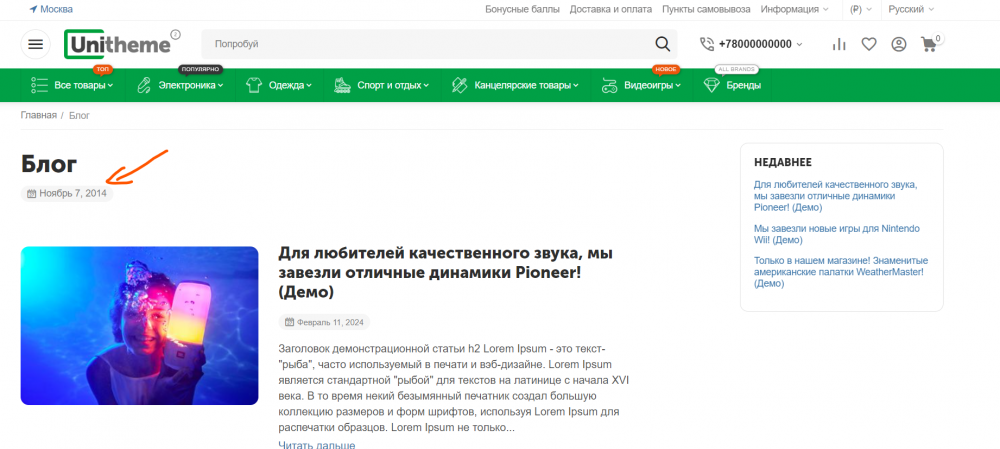The image size is (1000, 449).
Task: Click the Видеоигры gamepad icon
Action: (x=609, y=85)
